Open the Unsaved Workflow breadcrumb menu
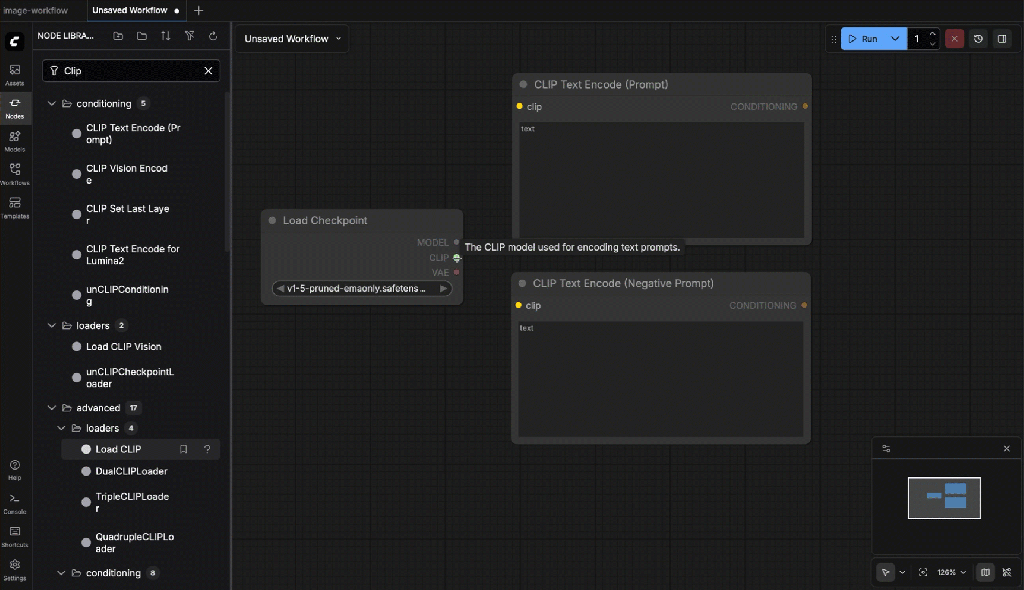Image resolution: width=1024 pixels, height=590 pixels. coord(292,39)
